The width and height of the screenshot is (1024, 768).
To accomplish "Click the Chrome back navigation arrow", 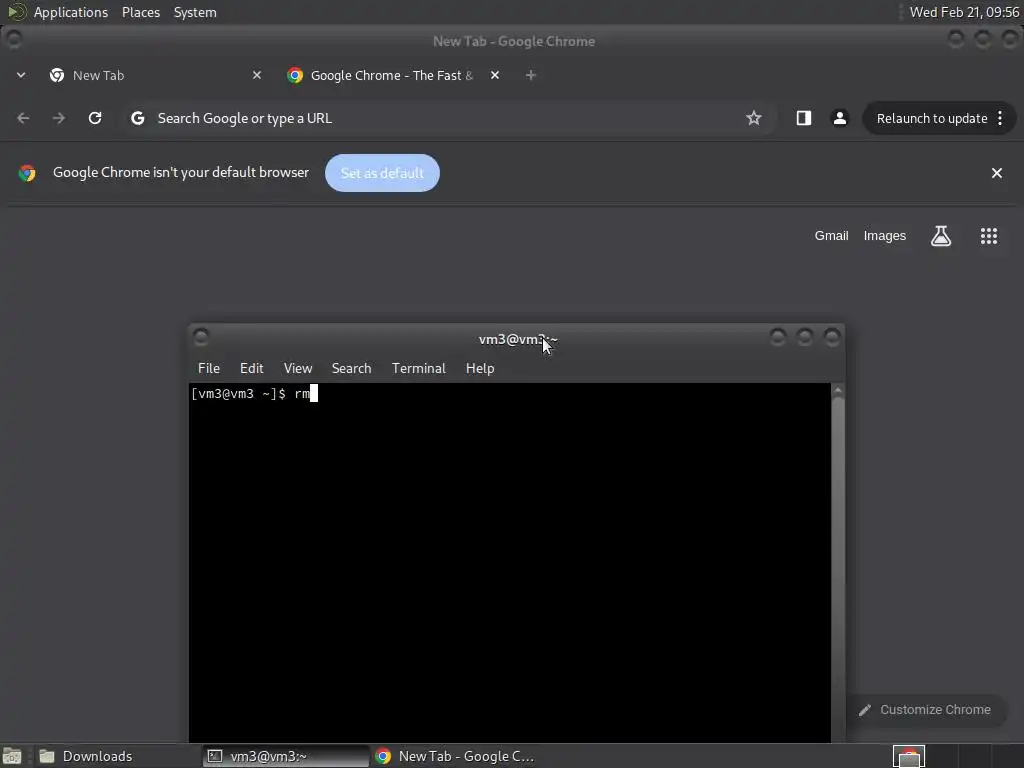I will click(24, 118).
